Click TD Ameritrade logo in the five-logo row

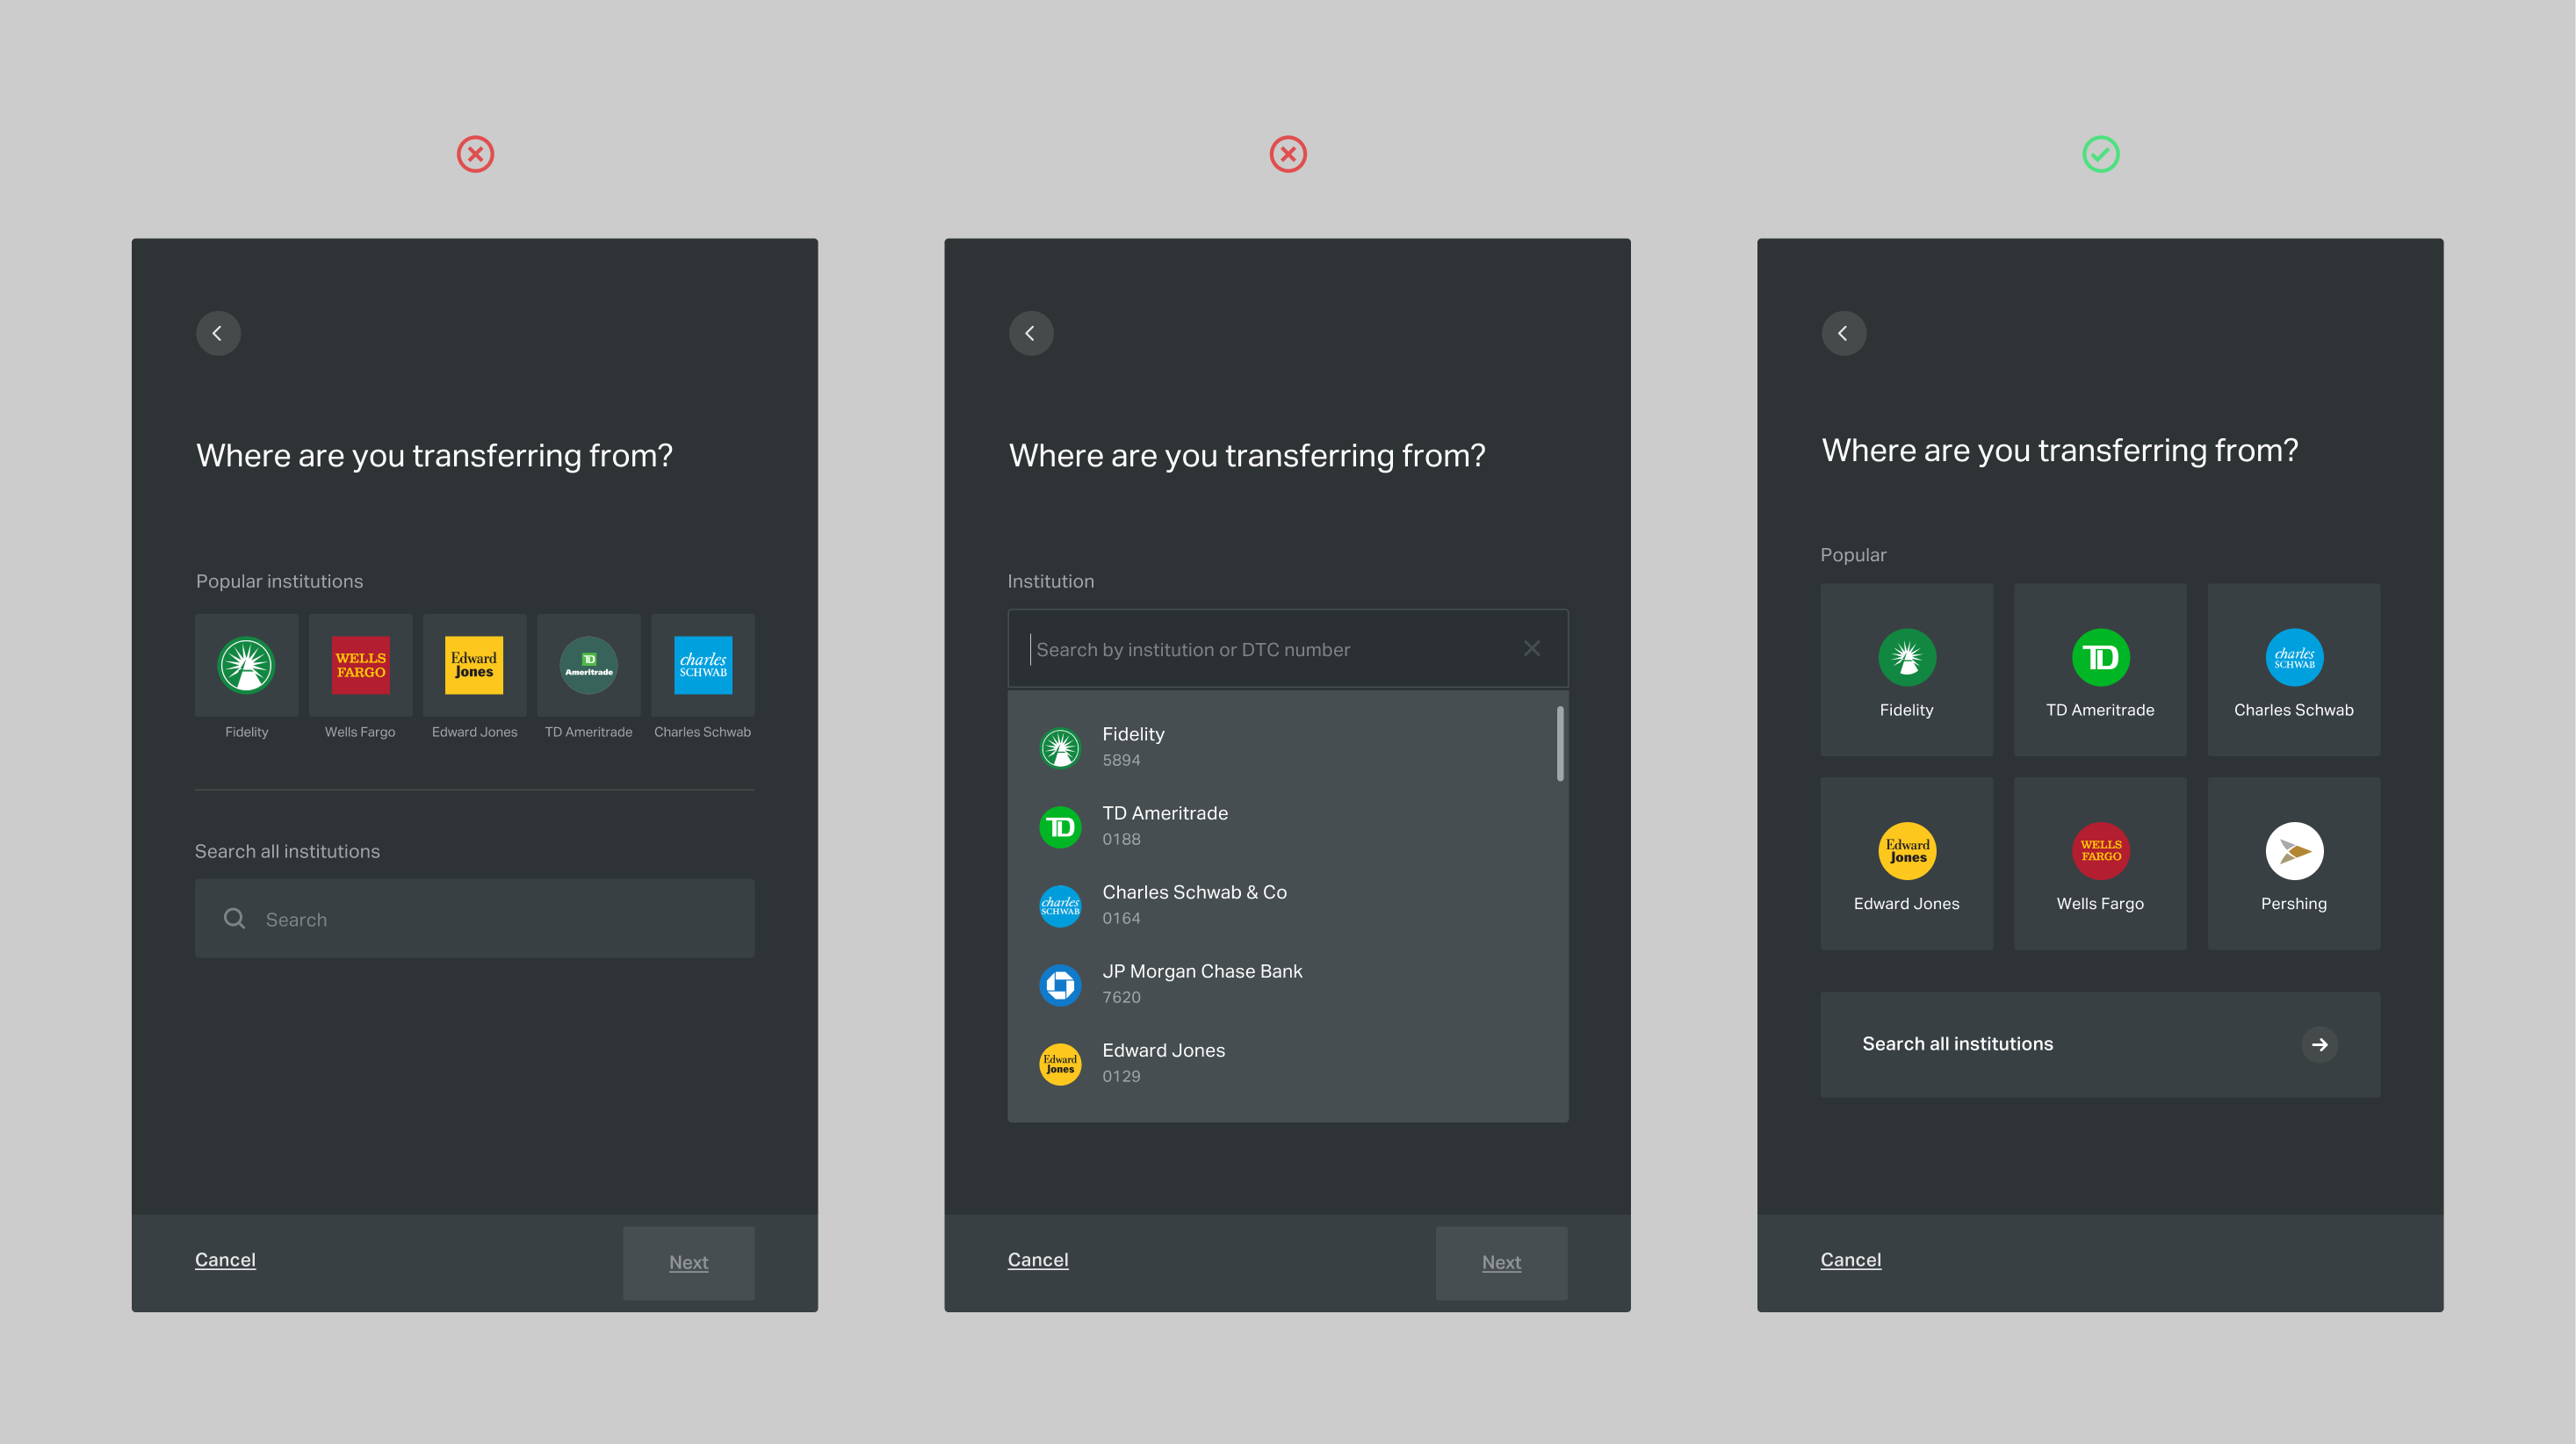pos(588,665)
